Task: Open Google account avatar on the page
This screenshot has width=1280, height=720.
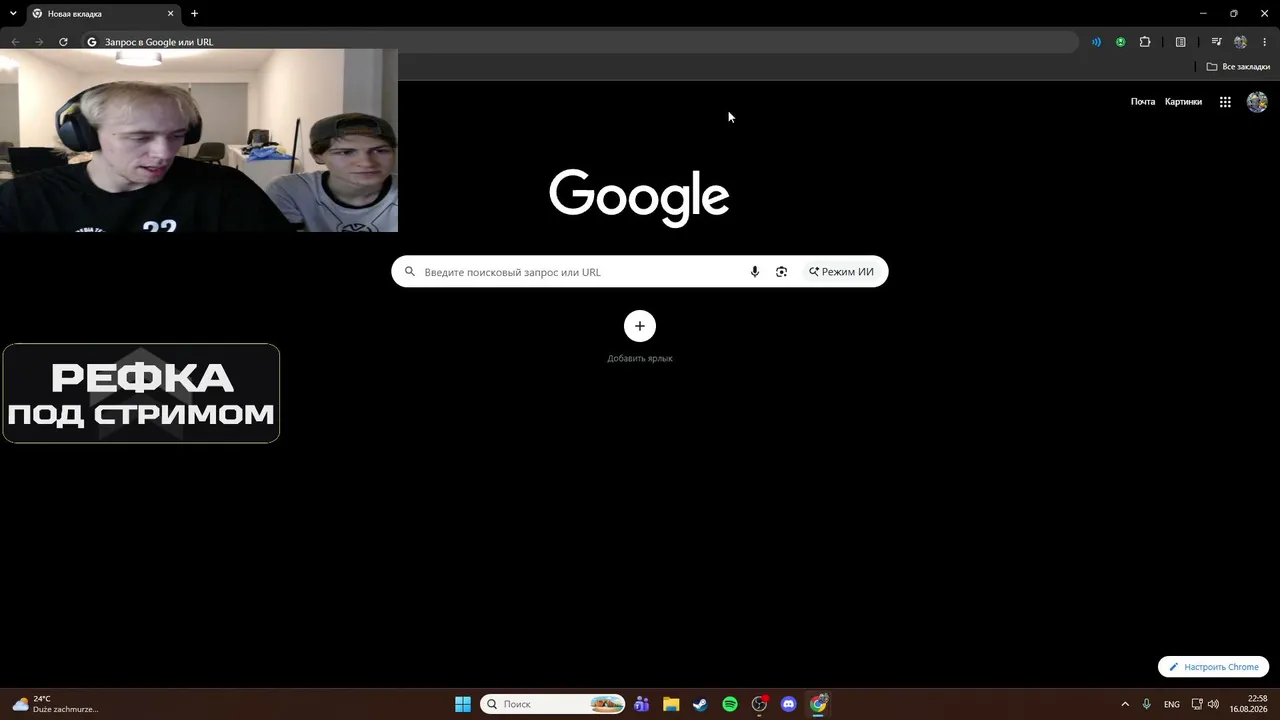Action: 1257,102
